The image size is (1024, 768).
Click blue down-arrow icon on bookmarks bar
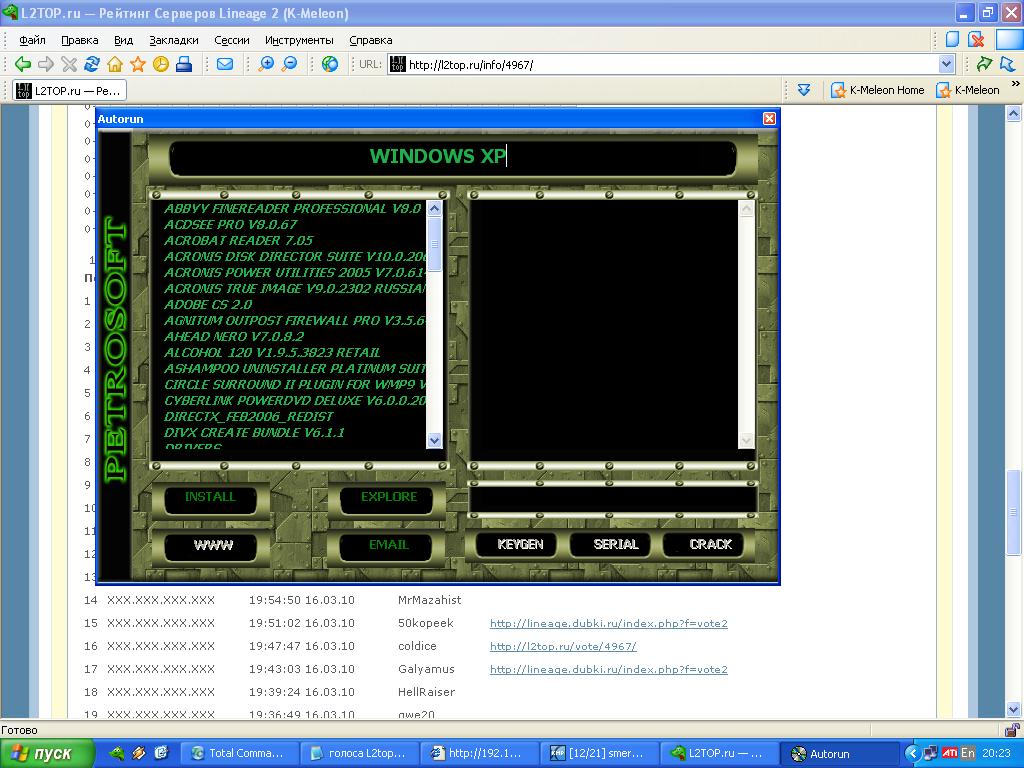[804, 90]
